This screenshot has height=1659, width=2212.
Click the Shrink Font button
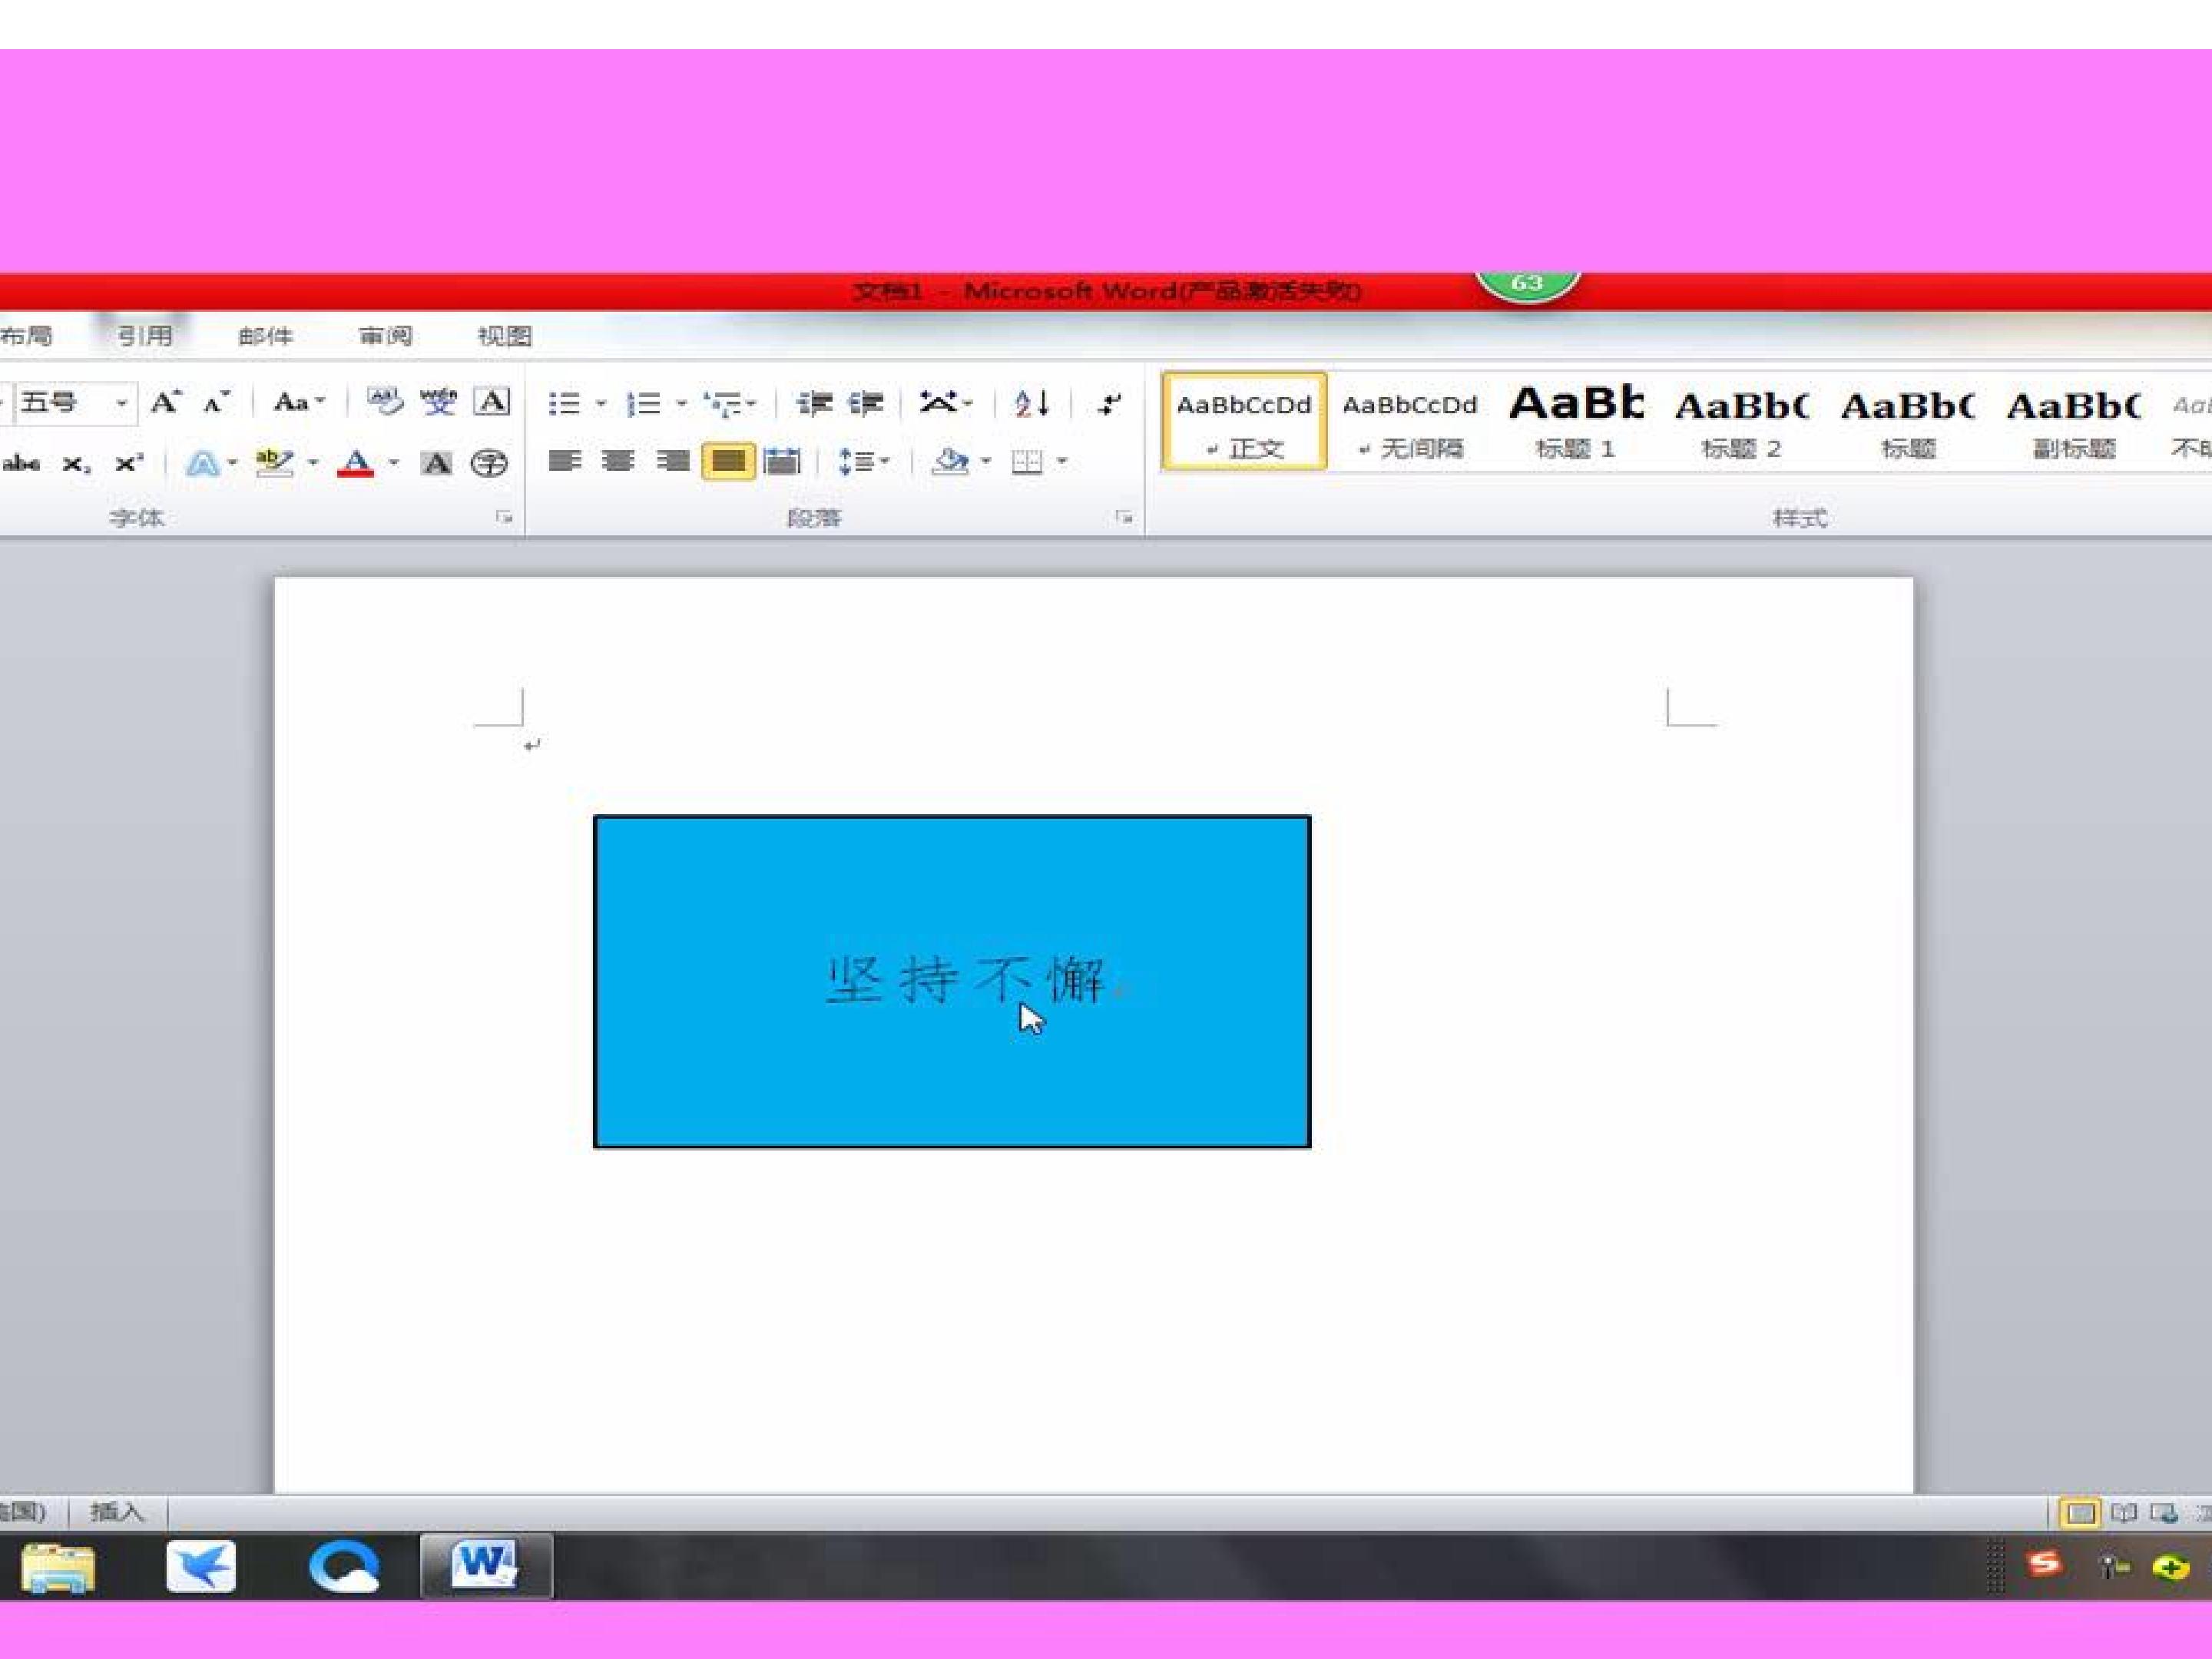(216, 403)
